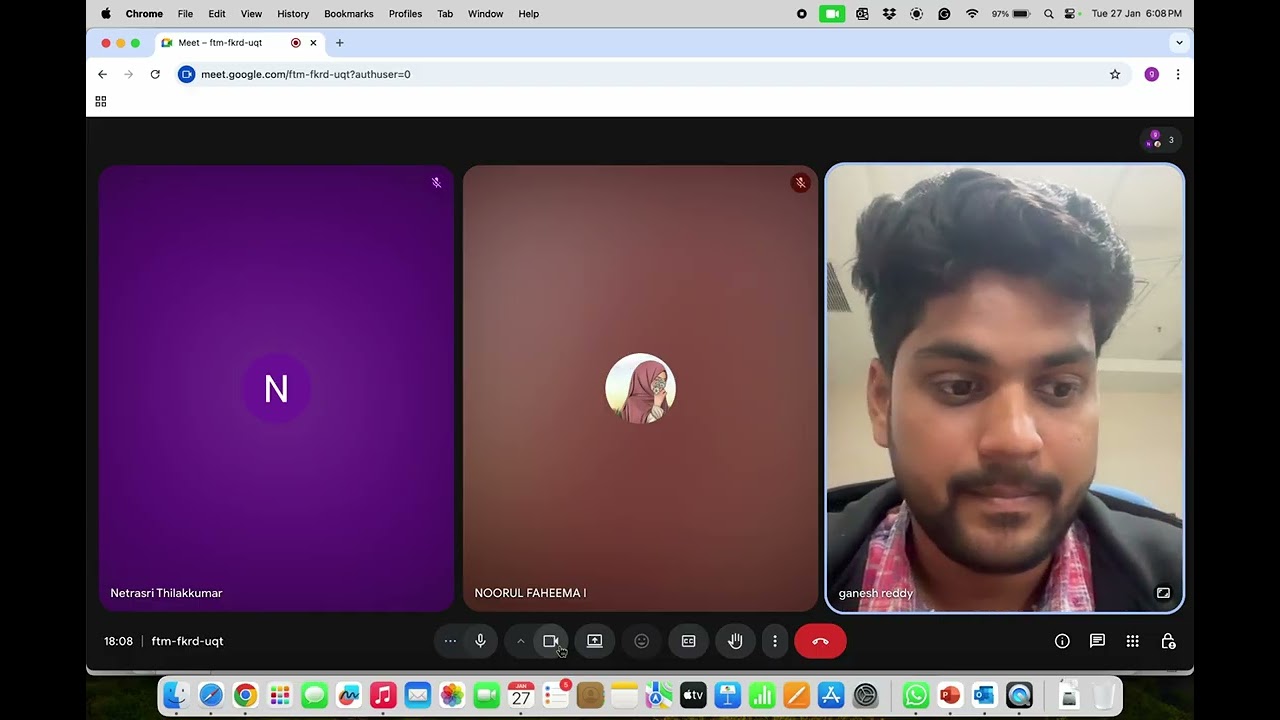The height and width of the screenshot is (720, 1280).
Task: Open Photos app in the Dock
Action: tap(452, 695)
